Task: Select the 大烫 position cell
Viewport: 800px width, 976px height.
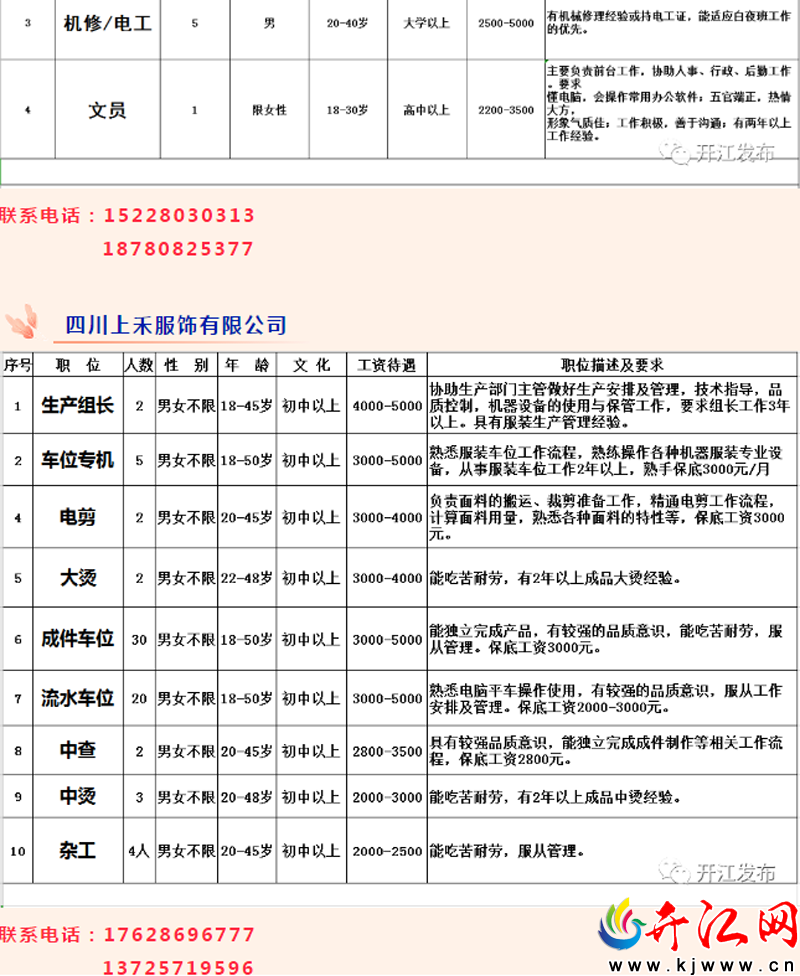Action: click(x=78, y=578)
